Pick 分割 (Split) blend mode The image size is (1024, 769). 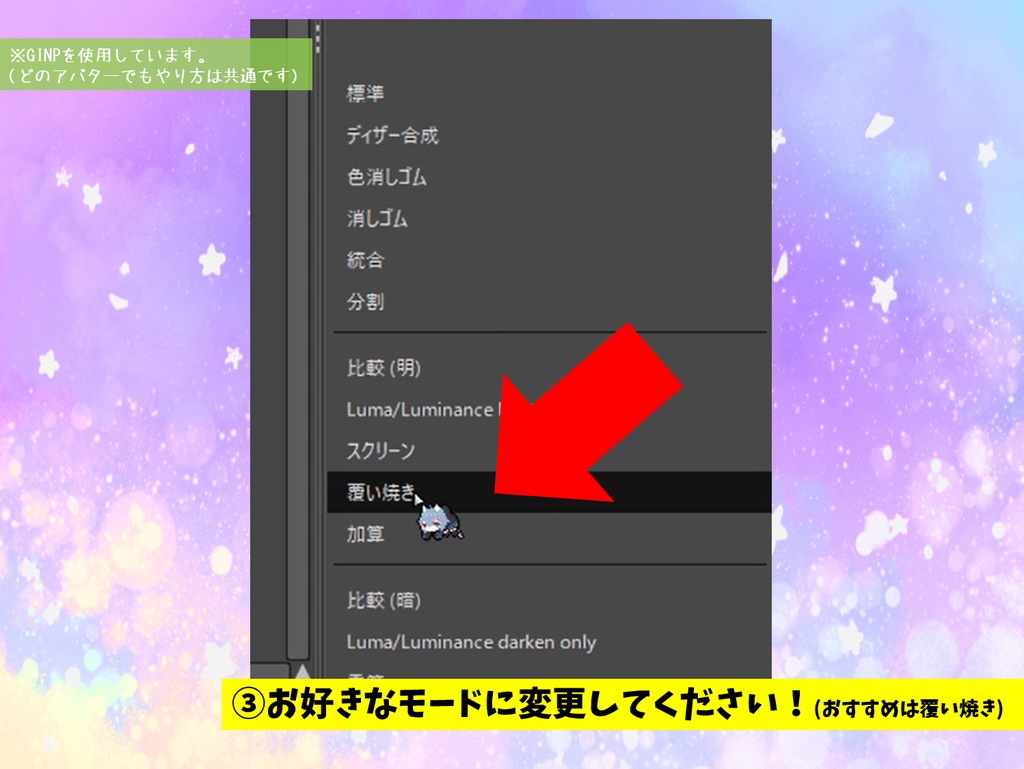pos(366,301)
